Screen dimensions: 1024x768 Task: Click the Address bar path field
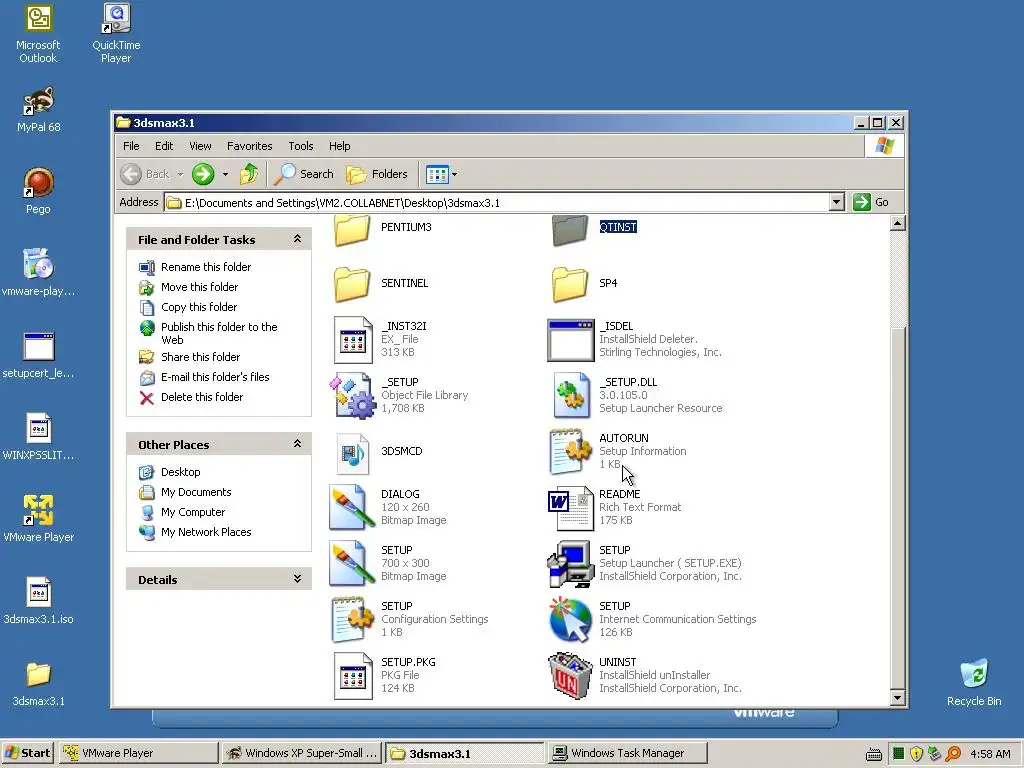[x=496, y=202]
